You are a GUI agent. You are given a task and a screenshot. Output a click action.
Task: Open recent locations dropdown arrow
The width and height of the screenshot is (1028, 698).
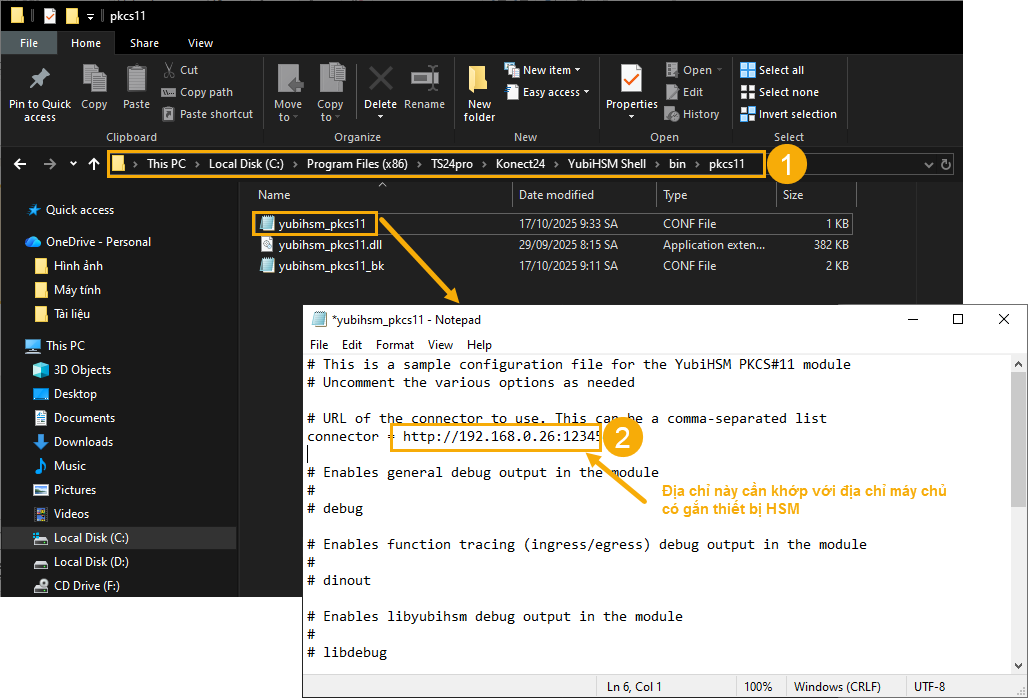pos(73,164)
